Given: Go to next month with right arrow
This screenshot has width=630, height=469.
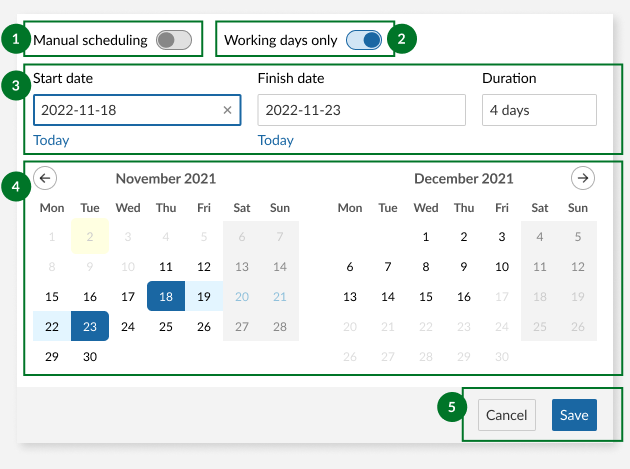Looking at the screenshot, I should tap(583, 178).
